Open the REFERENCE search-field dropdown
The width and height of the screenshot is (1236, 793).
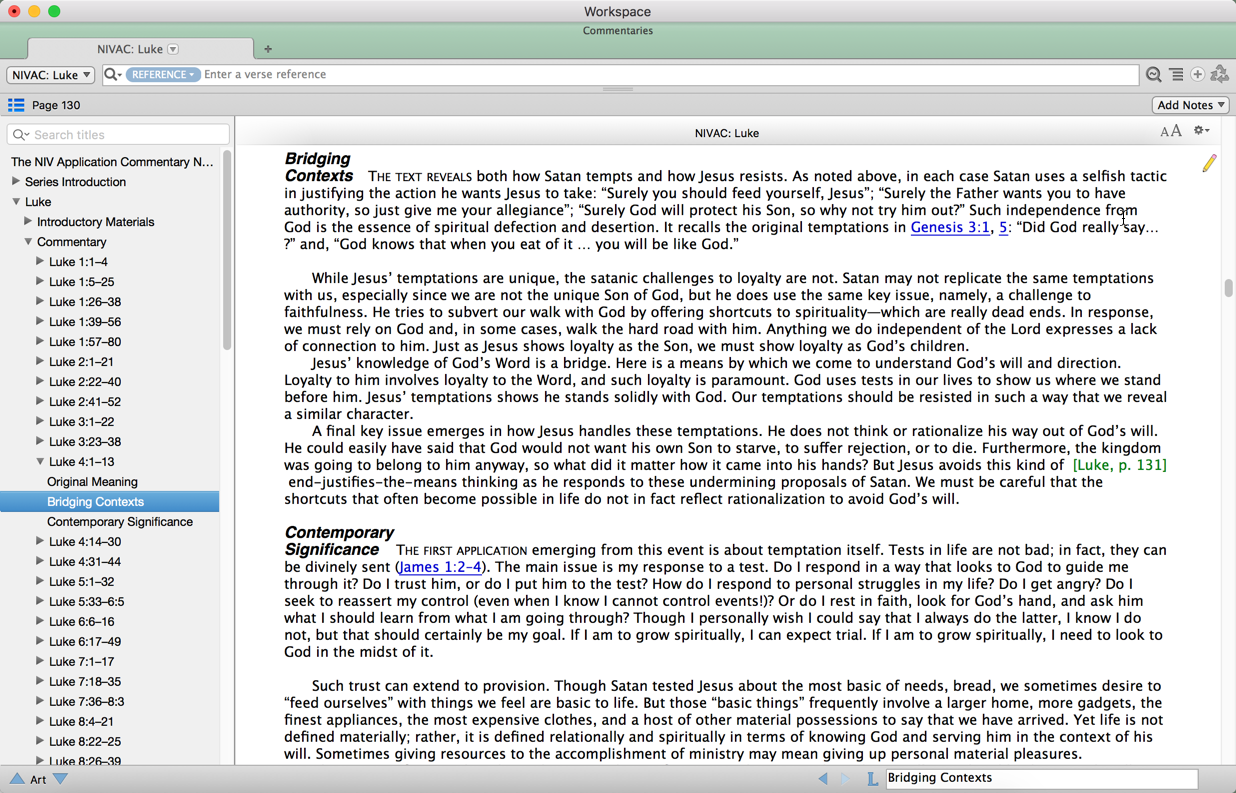tap(162, 75)
